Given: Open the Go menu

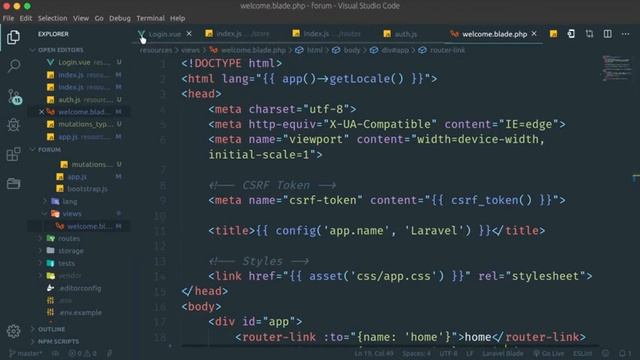Looking at the screenshot, I should (x=99, y=18).
